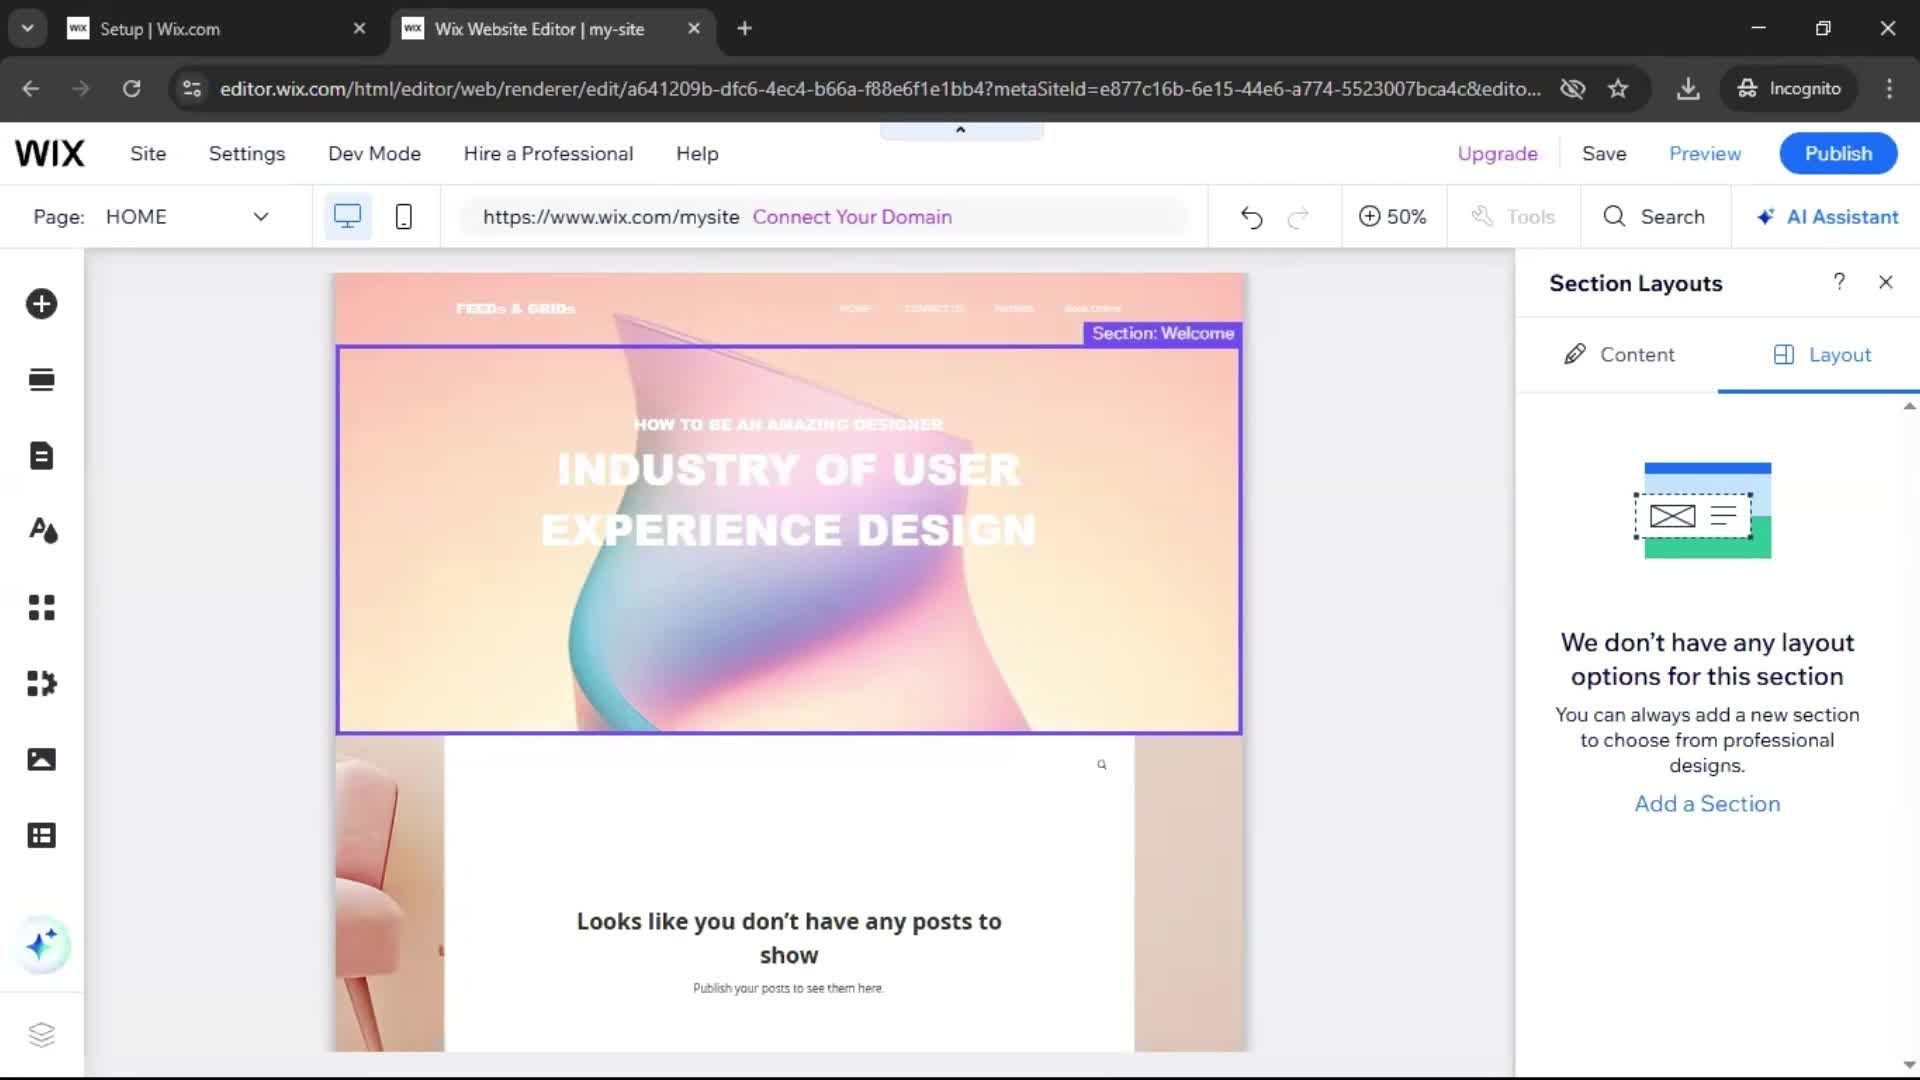Go back in browser history
Viewport: 1920px width, 1080px height.
30,89
